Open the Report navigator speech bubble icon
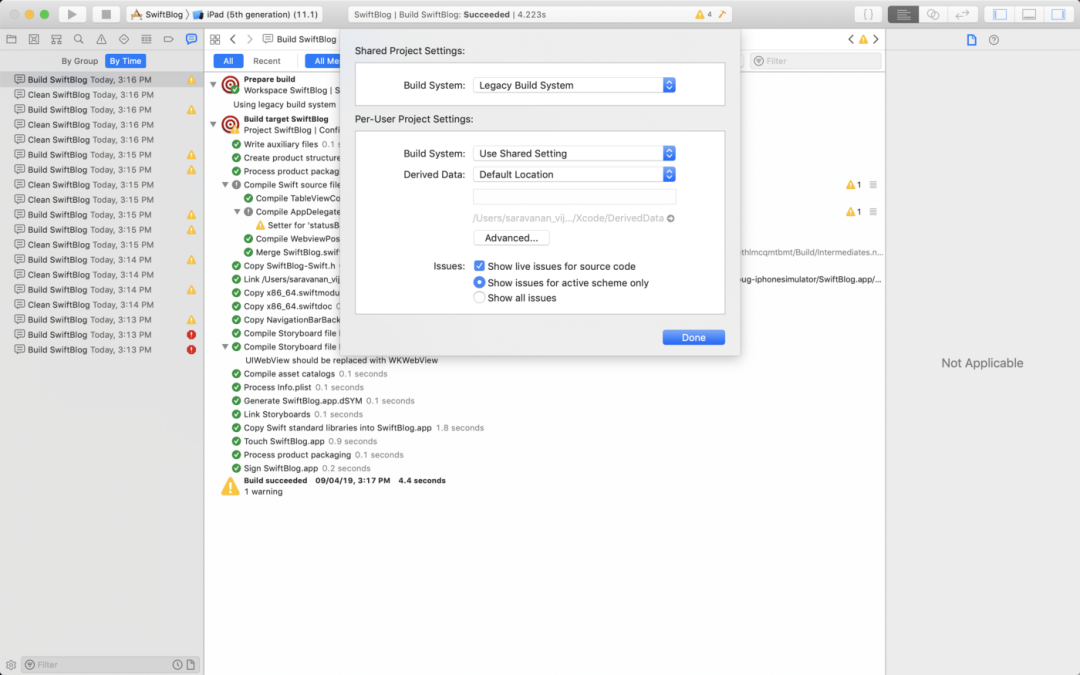The image size is (1080, 675). pyautogui.click(x=191, y=39)
